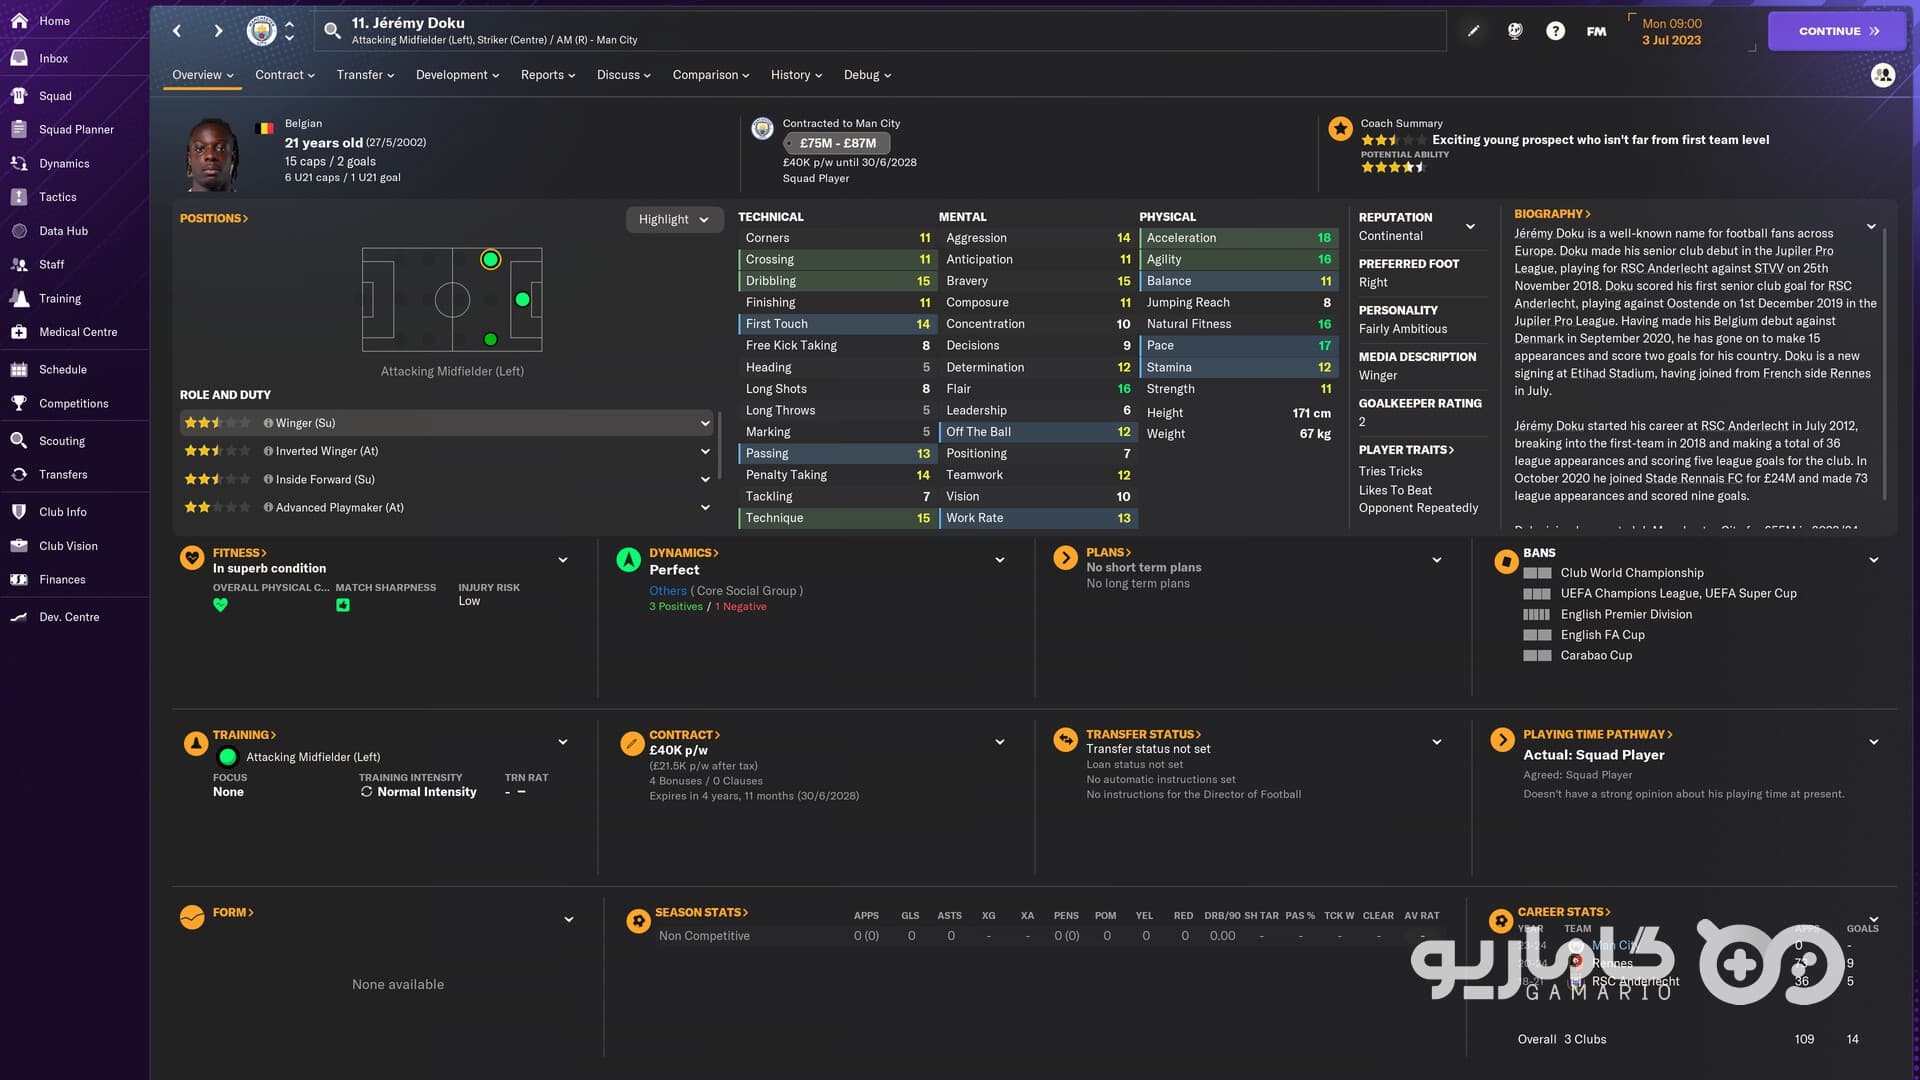Go back with the left arrow
The width and height of the screenshot is (1920, 1080).
(x=177, y=31)
